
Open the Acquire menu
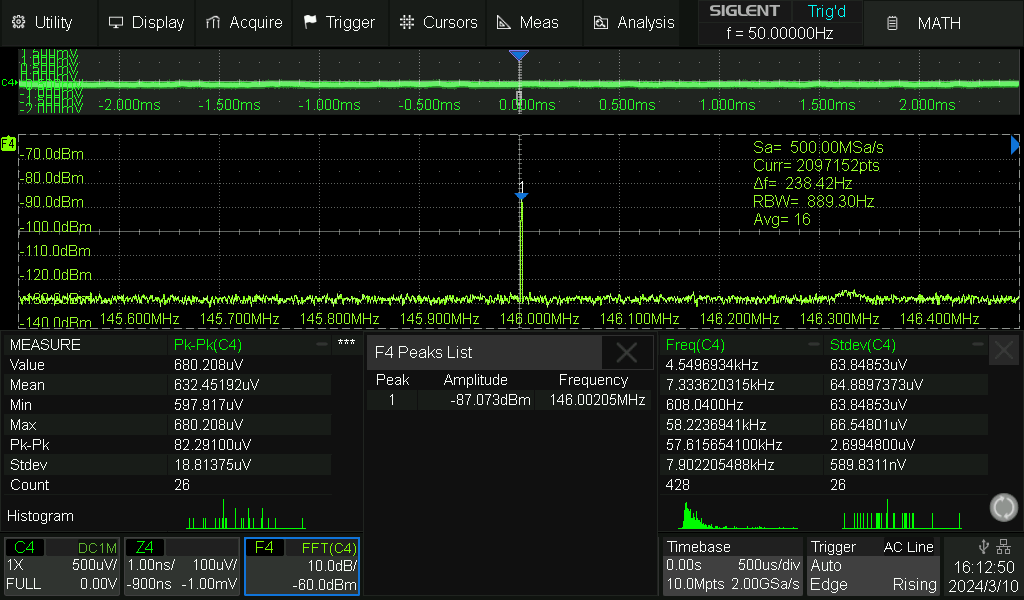[244, 22]
